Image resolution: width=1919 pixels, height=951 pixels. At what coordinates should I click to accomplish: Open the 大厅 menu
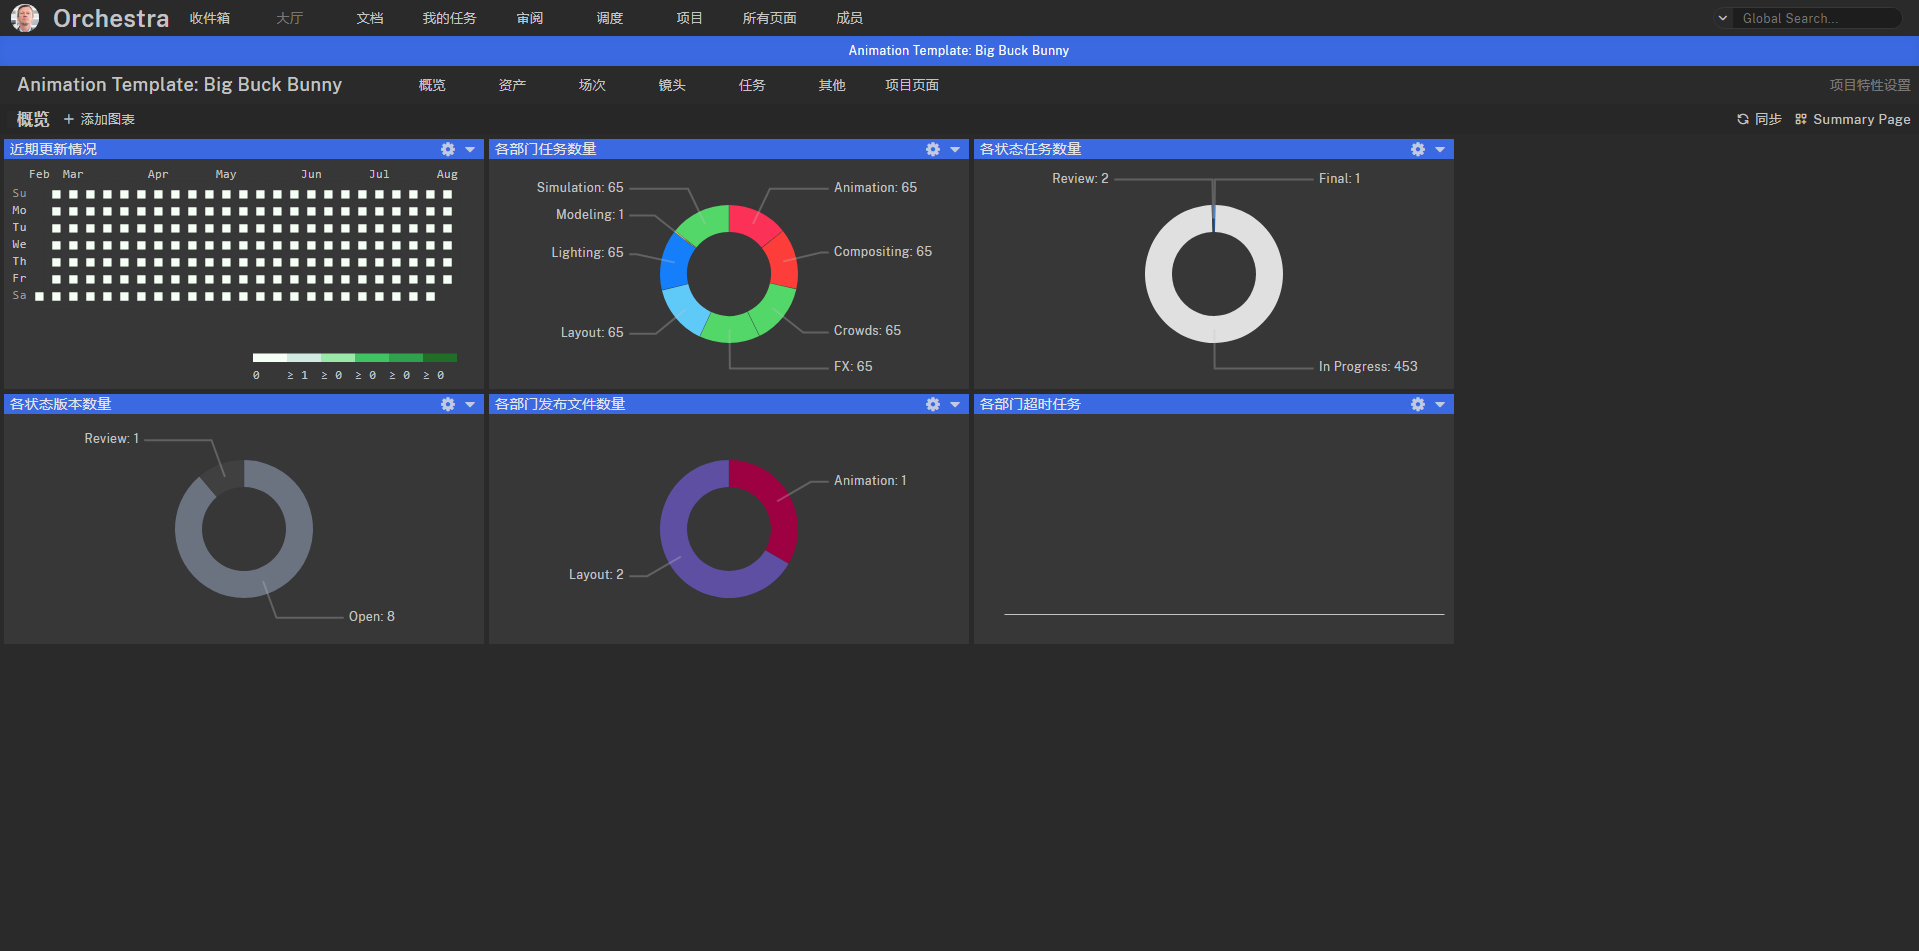coord(290,18)
